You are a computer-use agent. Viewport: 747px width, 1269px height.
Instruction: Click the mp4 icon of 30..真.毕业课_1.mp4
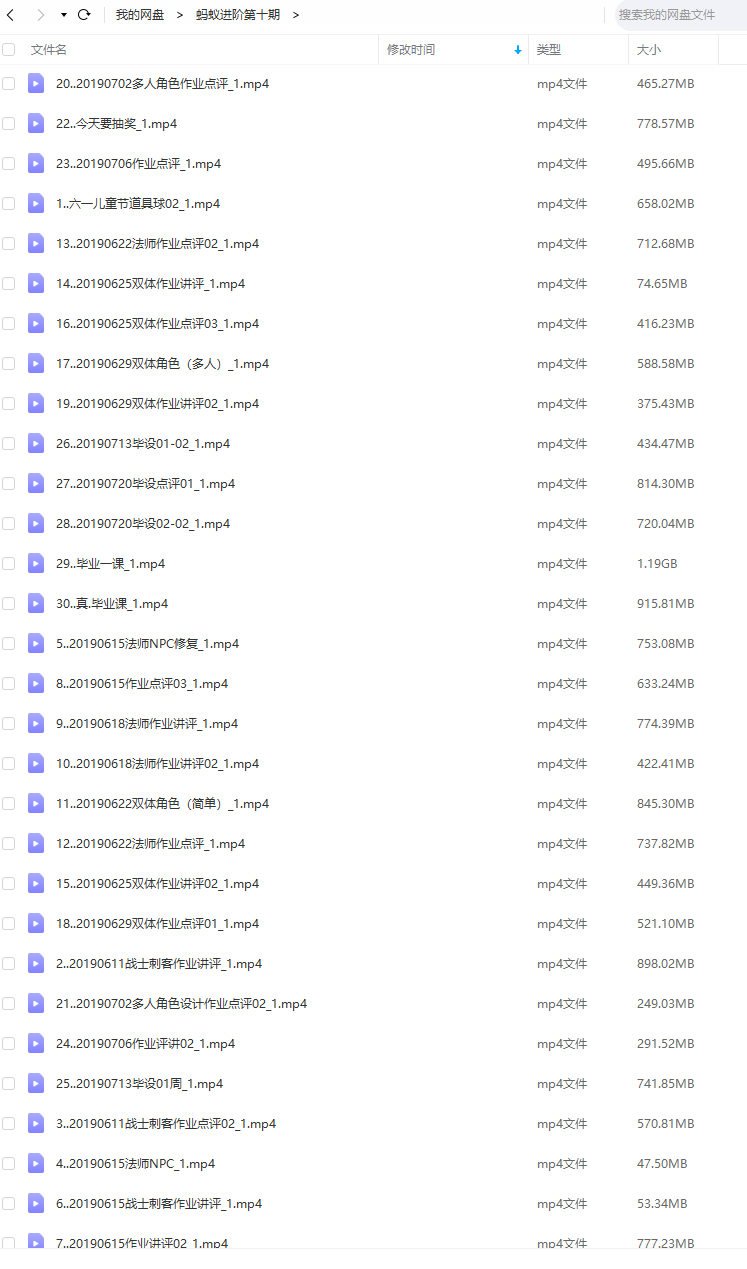coord(36,603)
